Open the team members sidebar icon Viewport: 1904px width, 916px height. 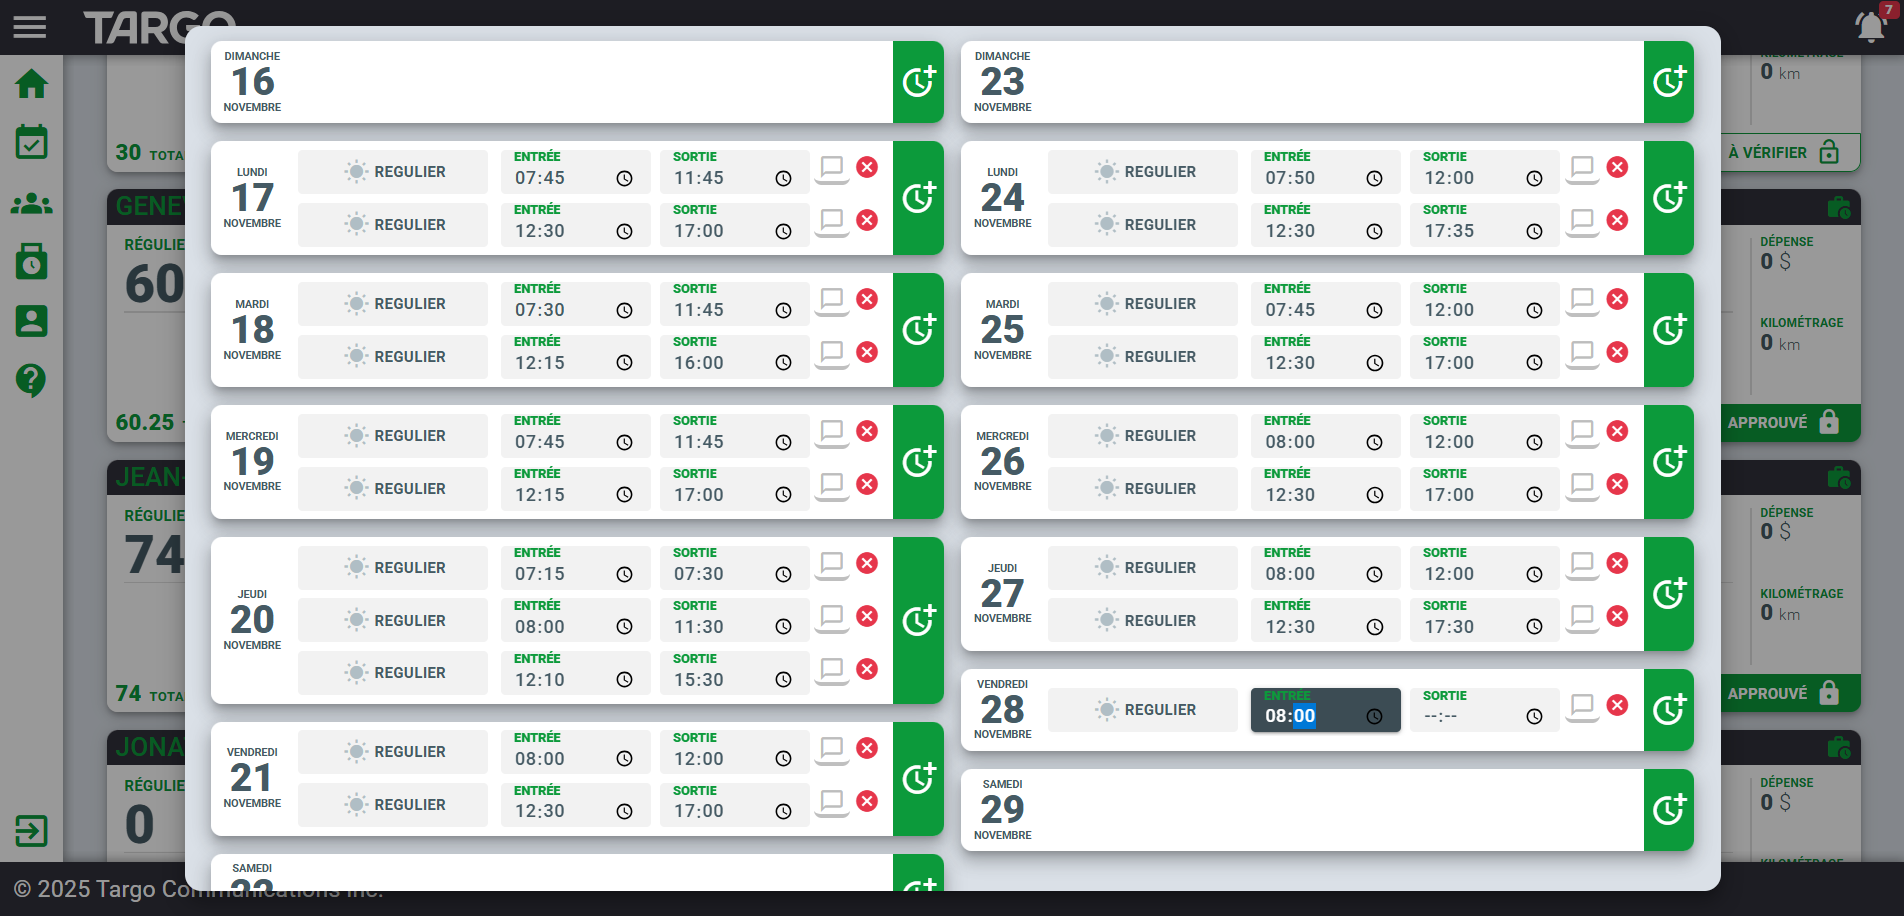31,204
